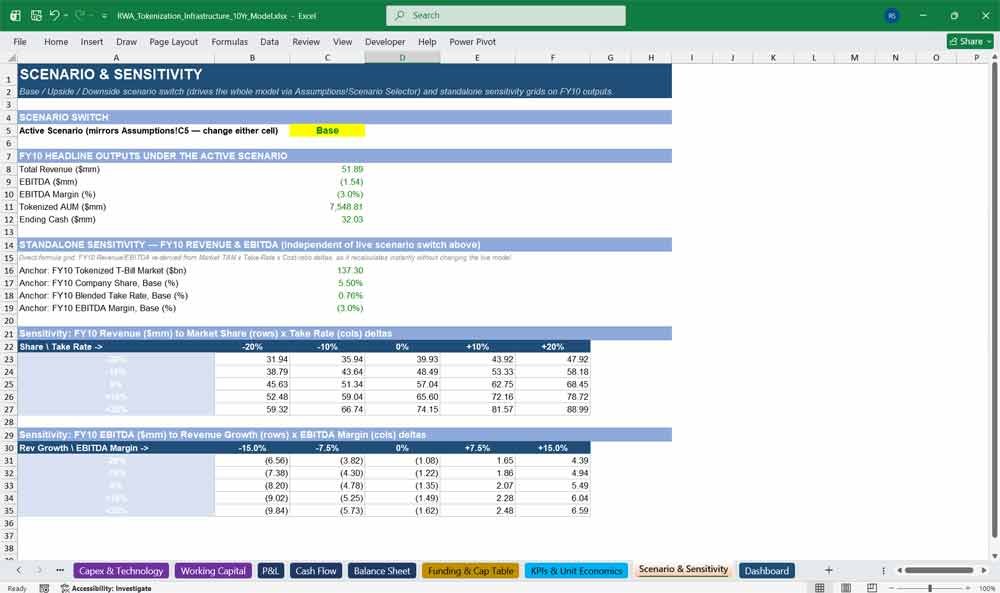Click the Total Revenue value 51.89
1000x593 pixels.
click(x=352, y=169)
